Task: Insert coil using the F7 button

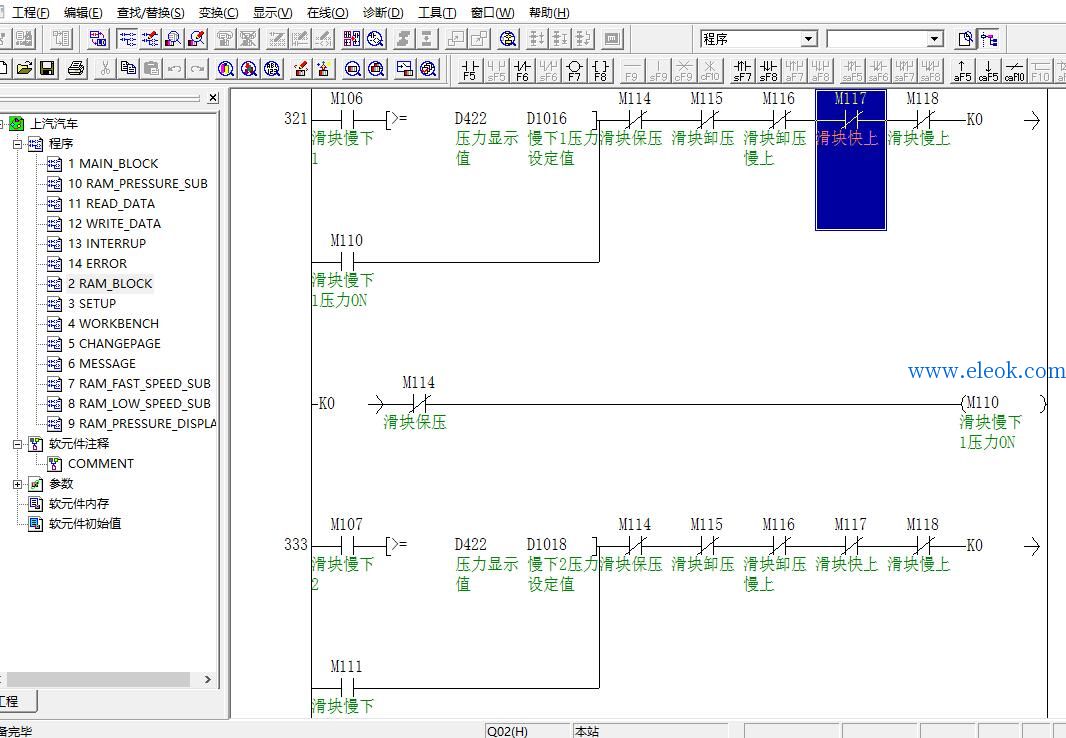Action: pyautogui.click(x=574, y=70)
